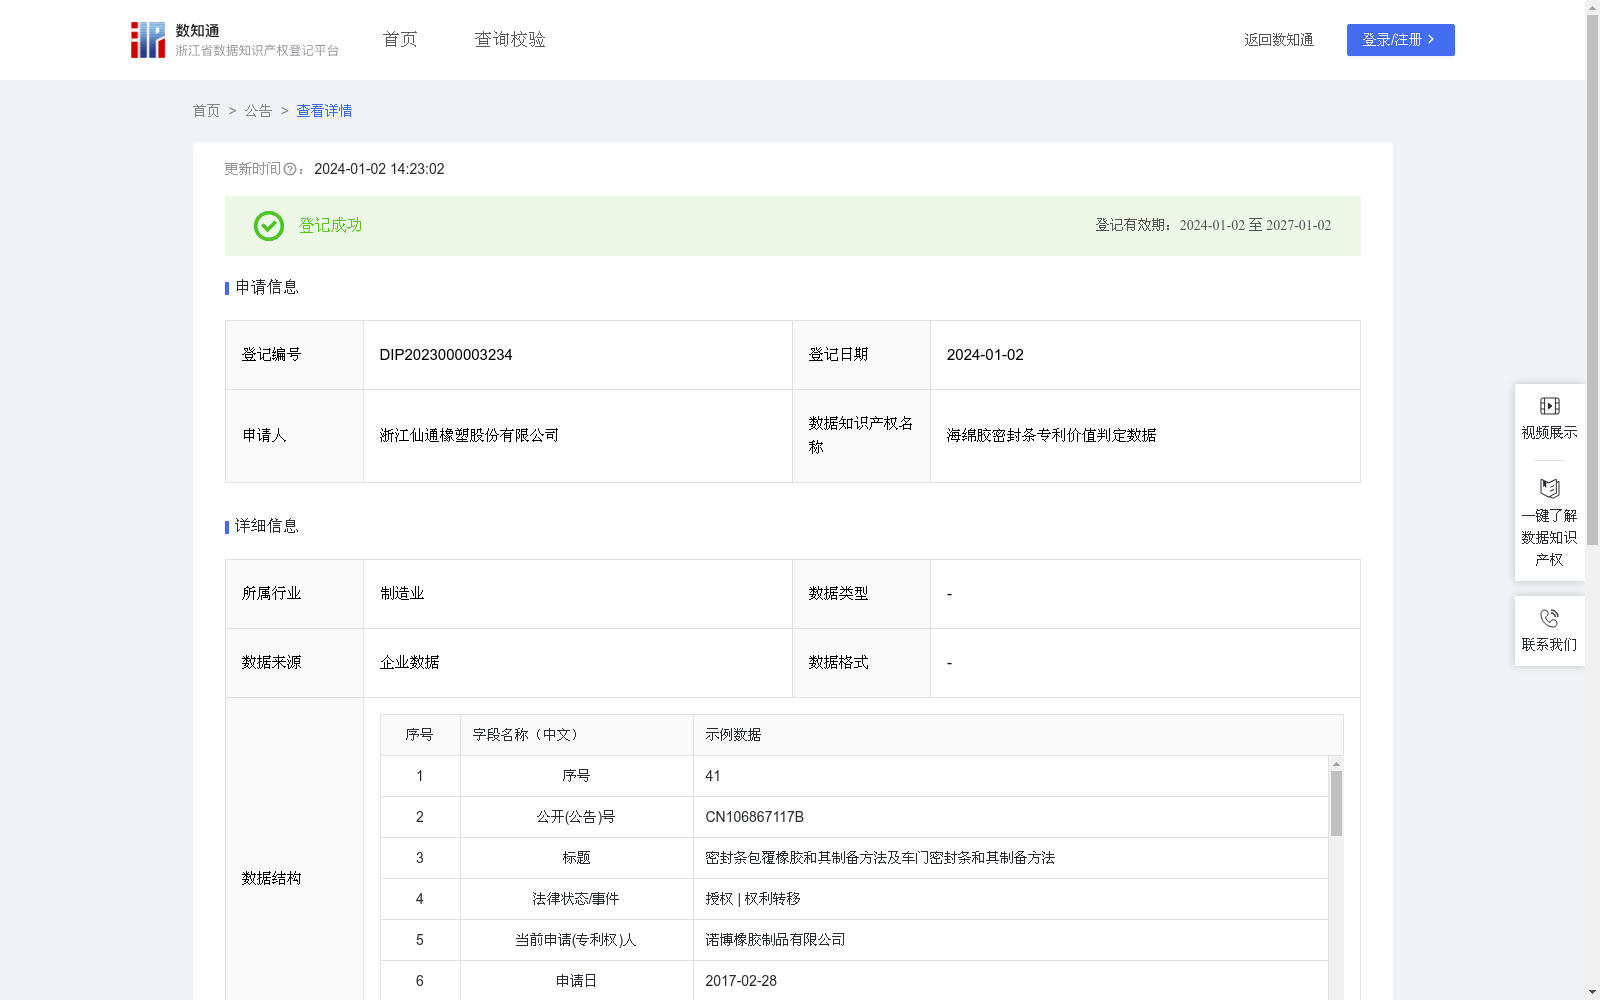Click the inner table scroll-up arrow
The image size is (1600, 1000).
click(1336, 764)
